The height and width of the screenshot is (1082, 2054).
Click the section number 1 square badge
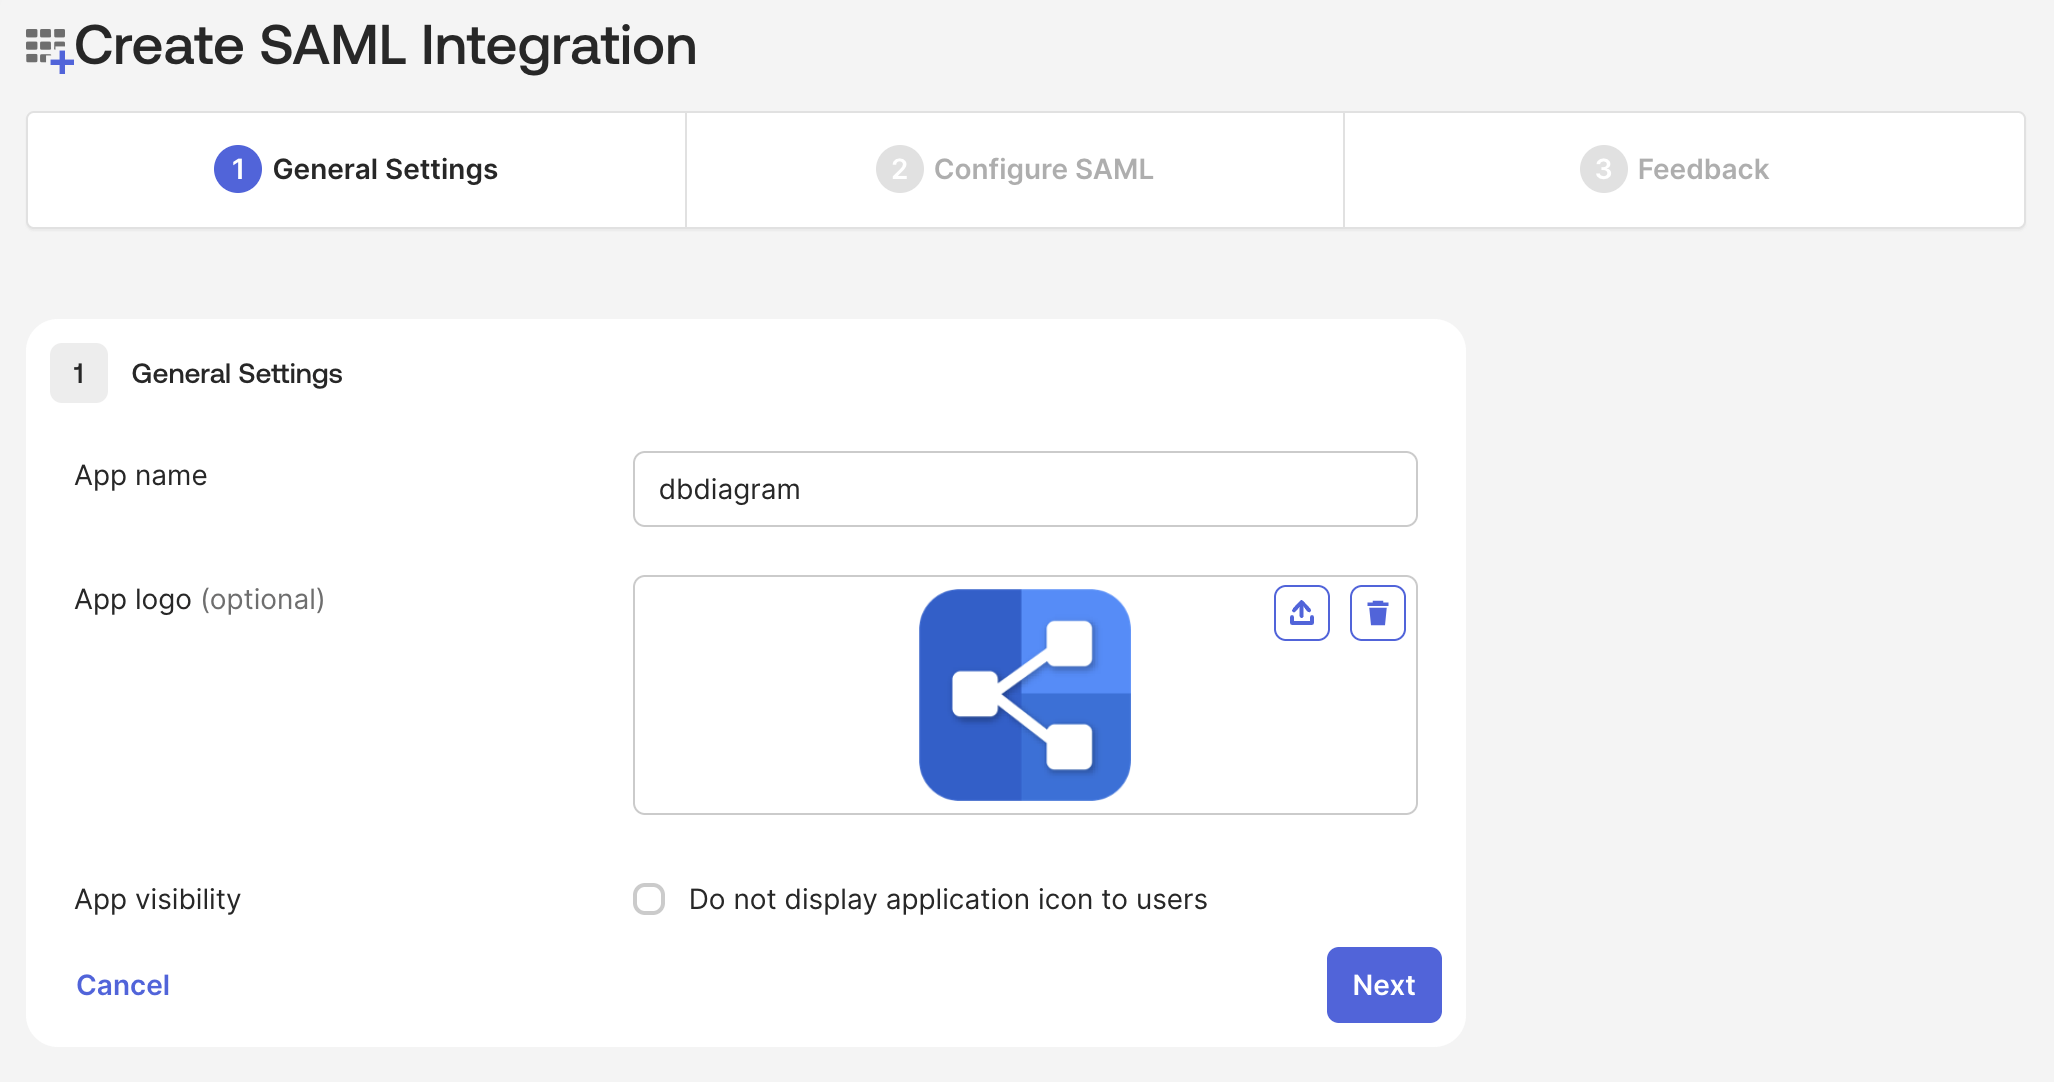79,373
